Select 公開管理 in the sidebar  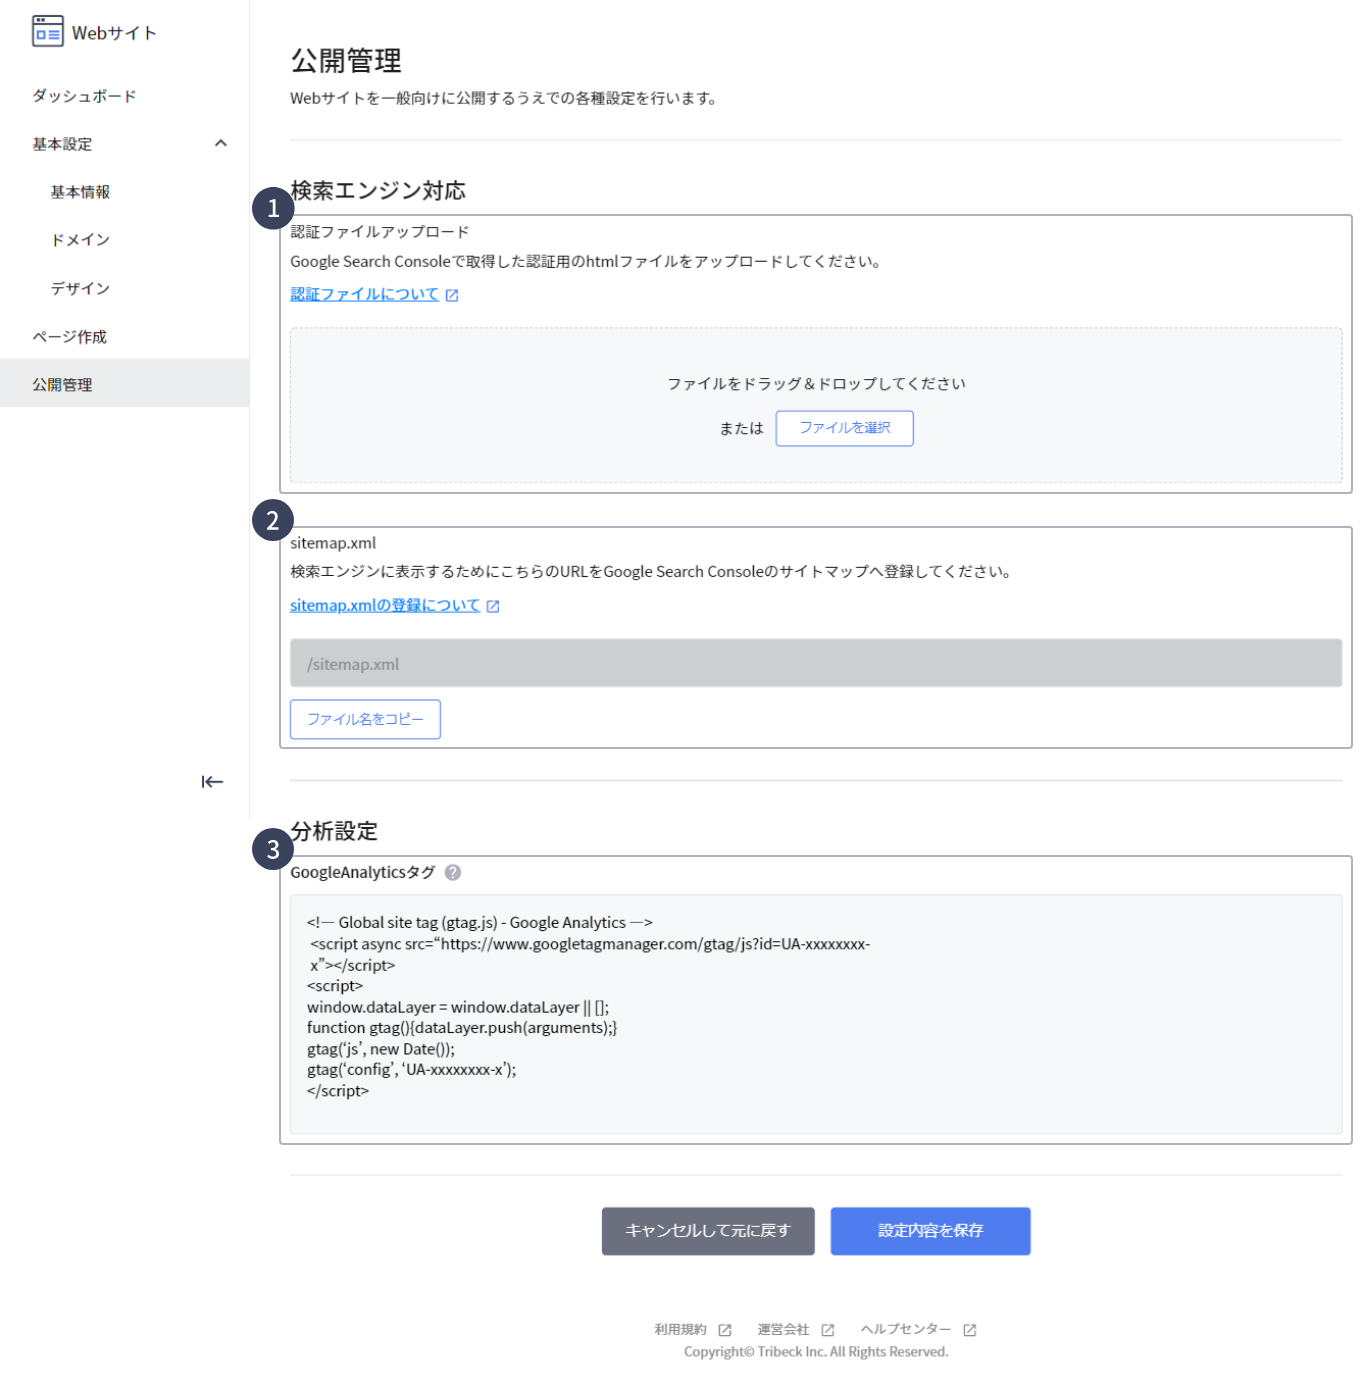pyautogui.click(x=62, y=385)
